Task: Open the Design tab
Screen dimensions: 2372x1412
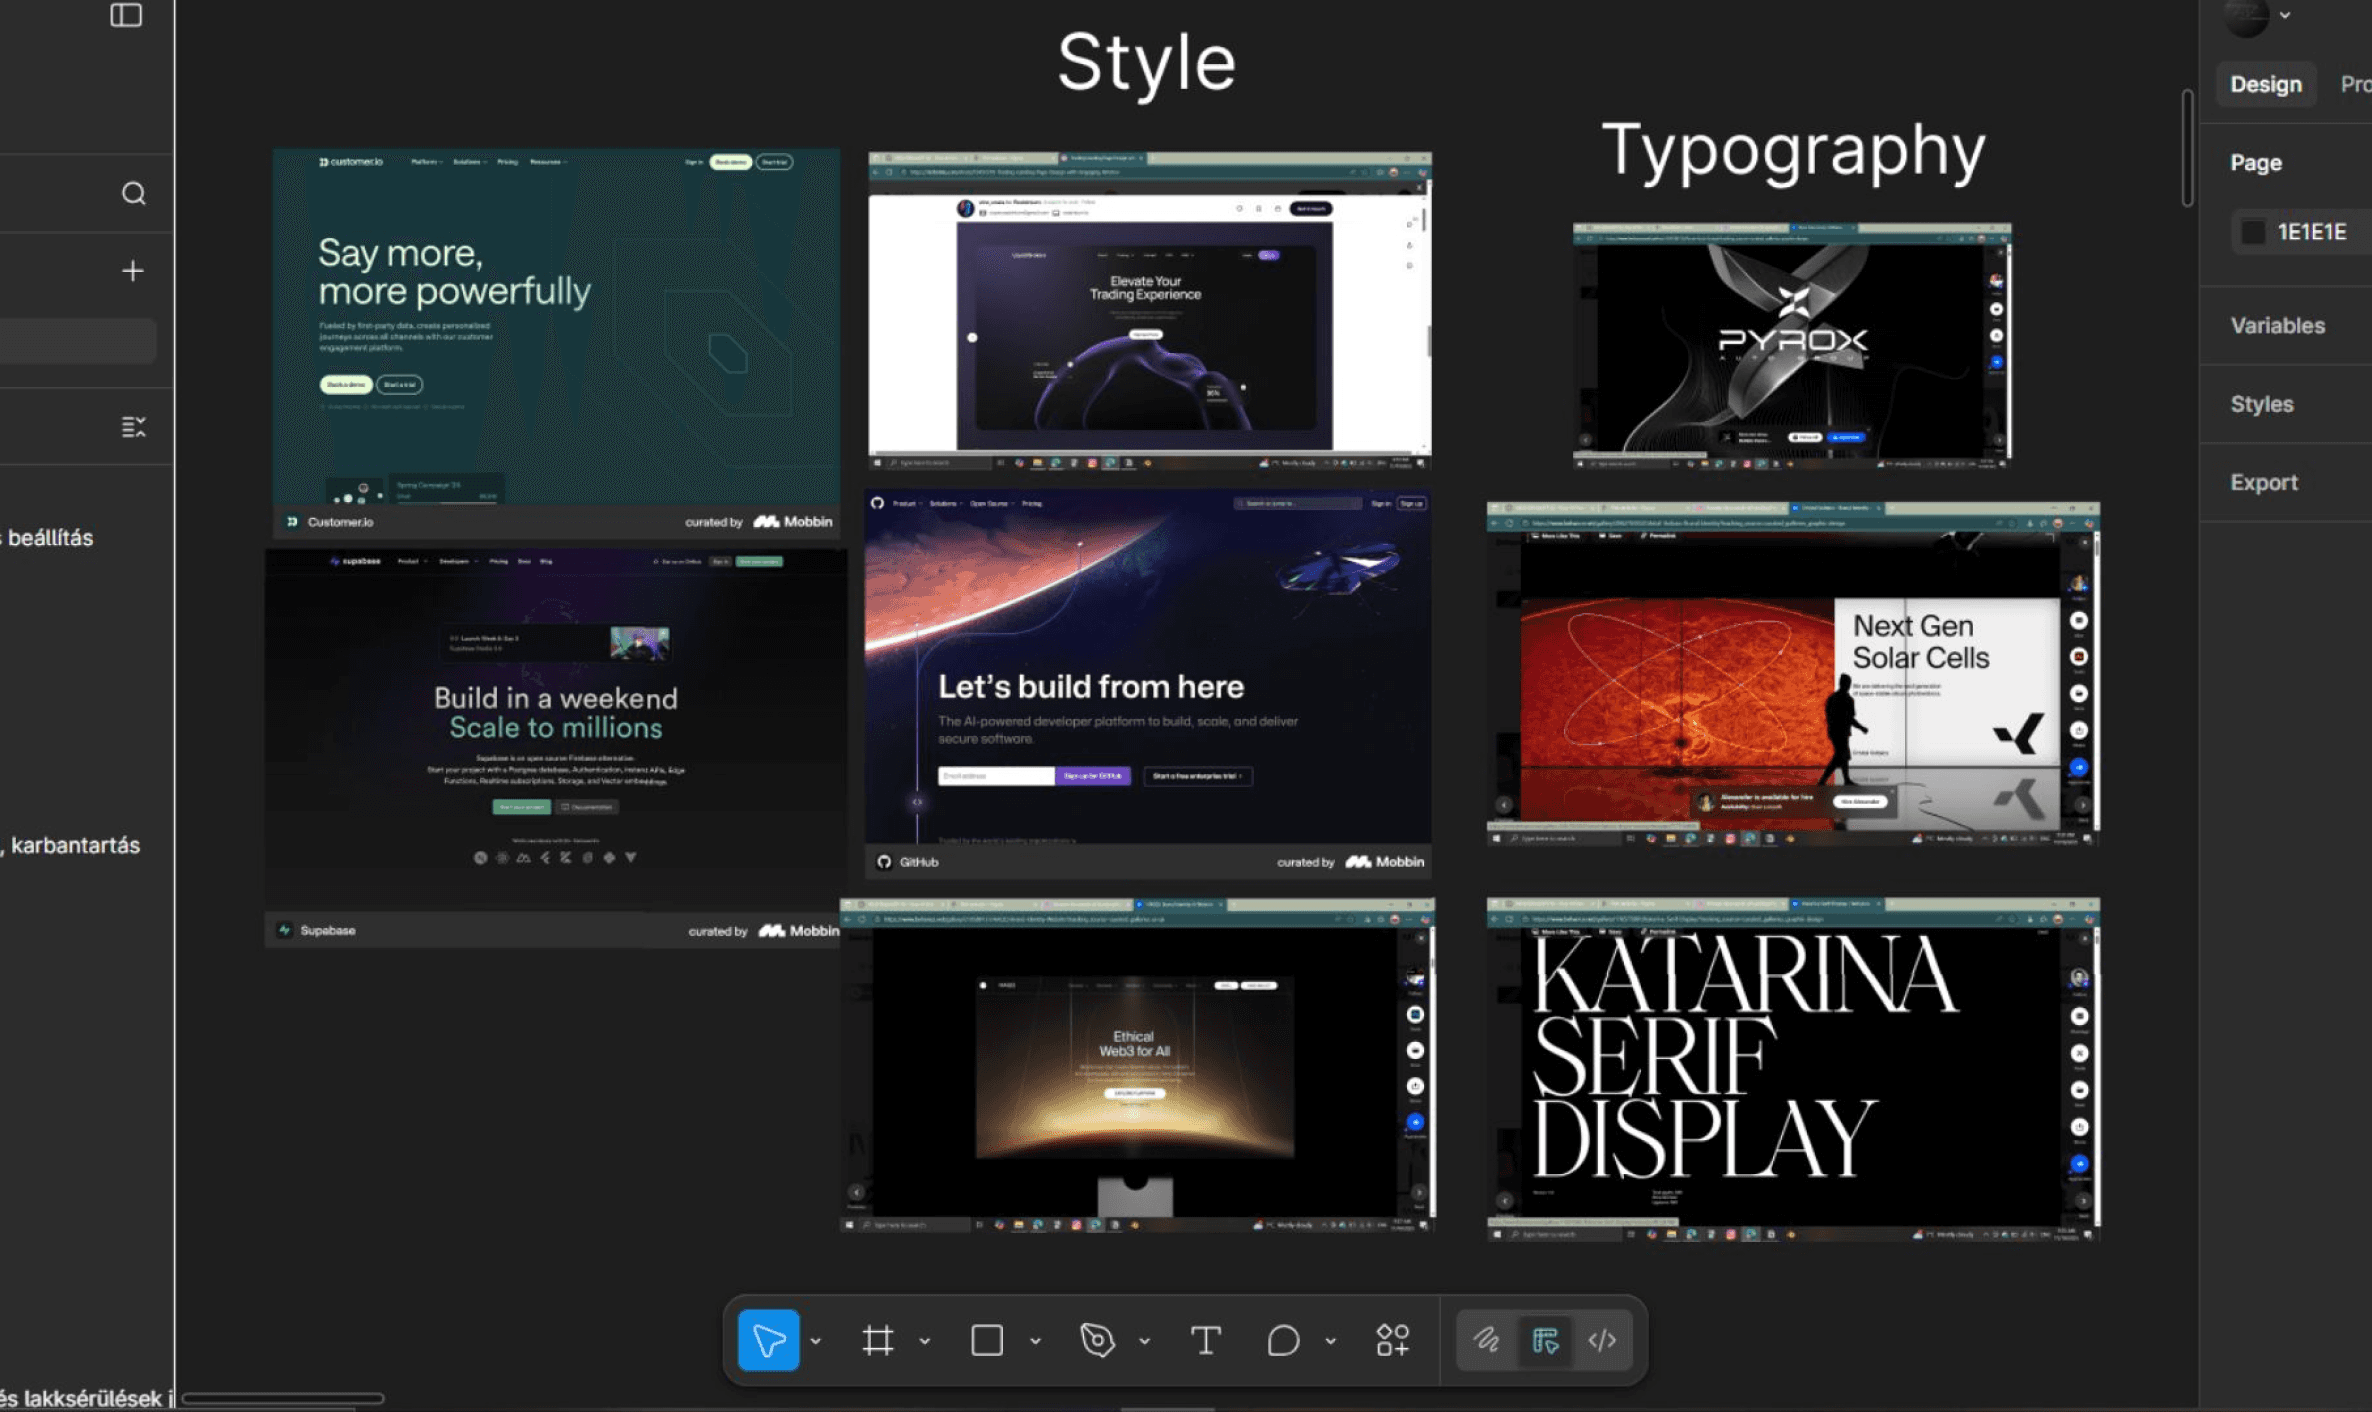Action: pyautogui.click(x=2265, y=84)
